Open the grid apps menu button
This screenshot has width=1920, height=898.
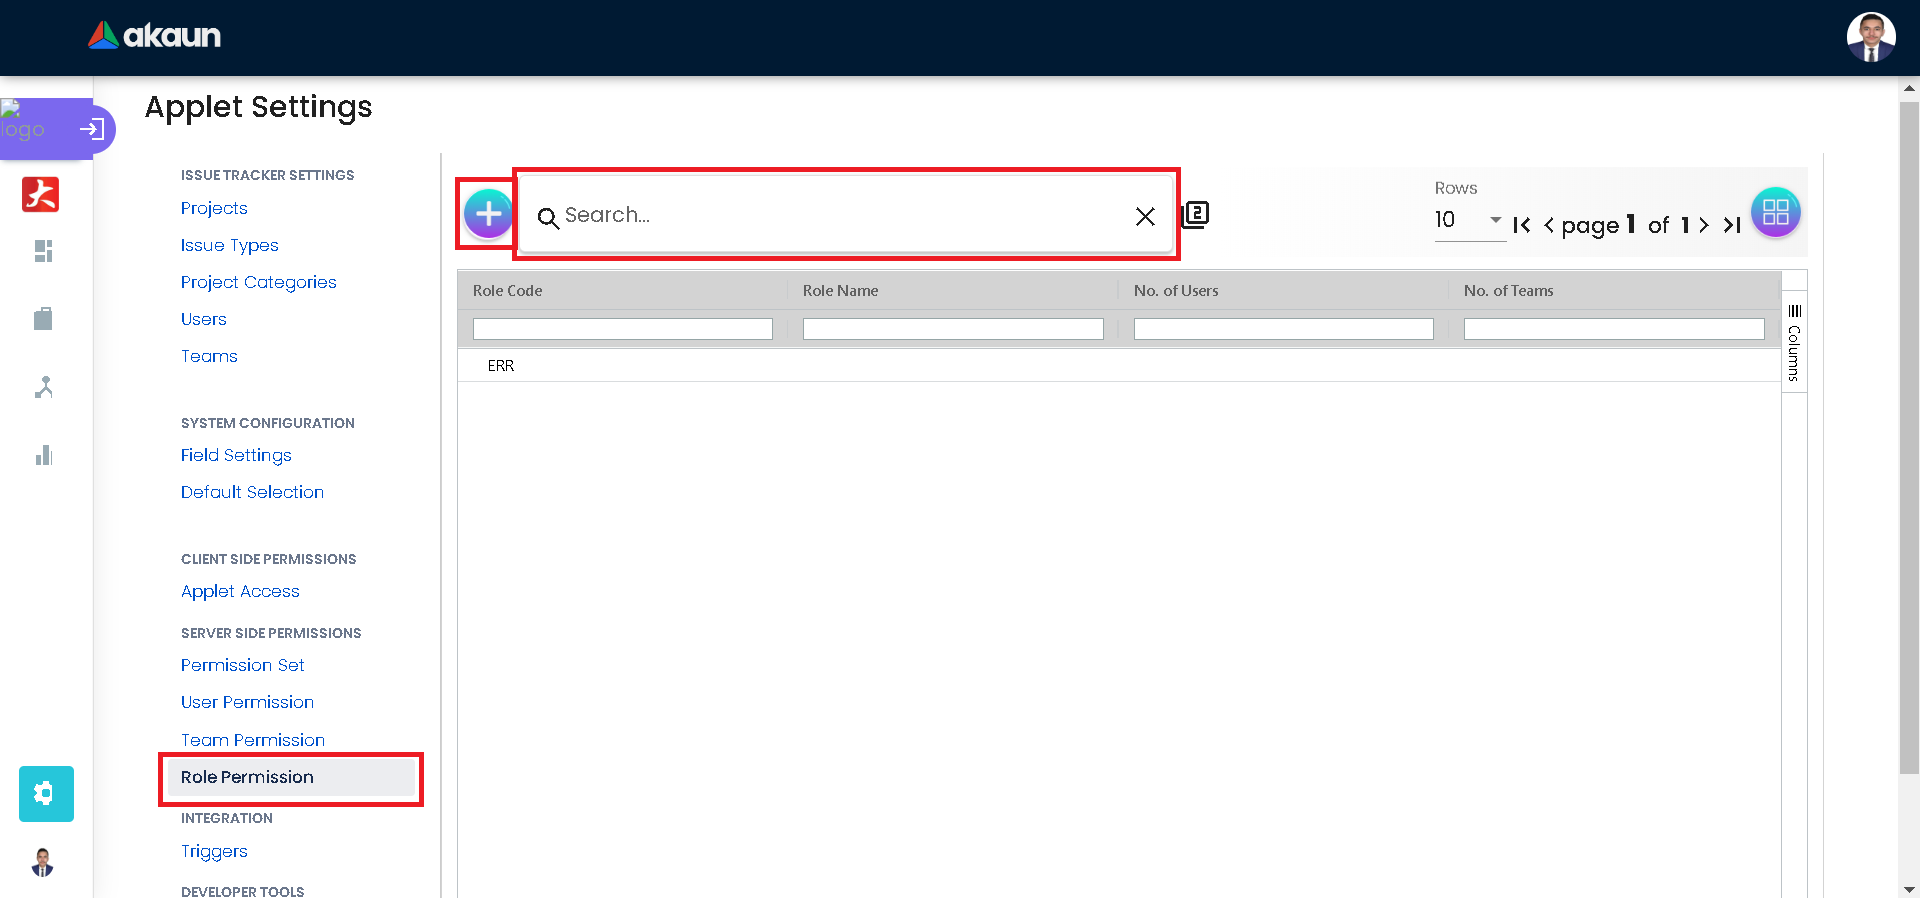1776,212
